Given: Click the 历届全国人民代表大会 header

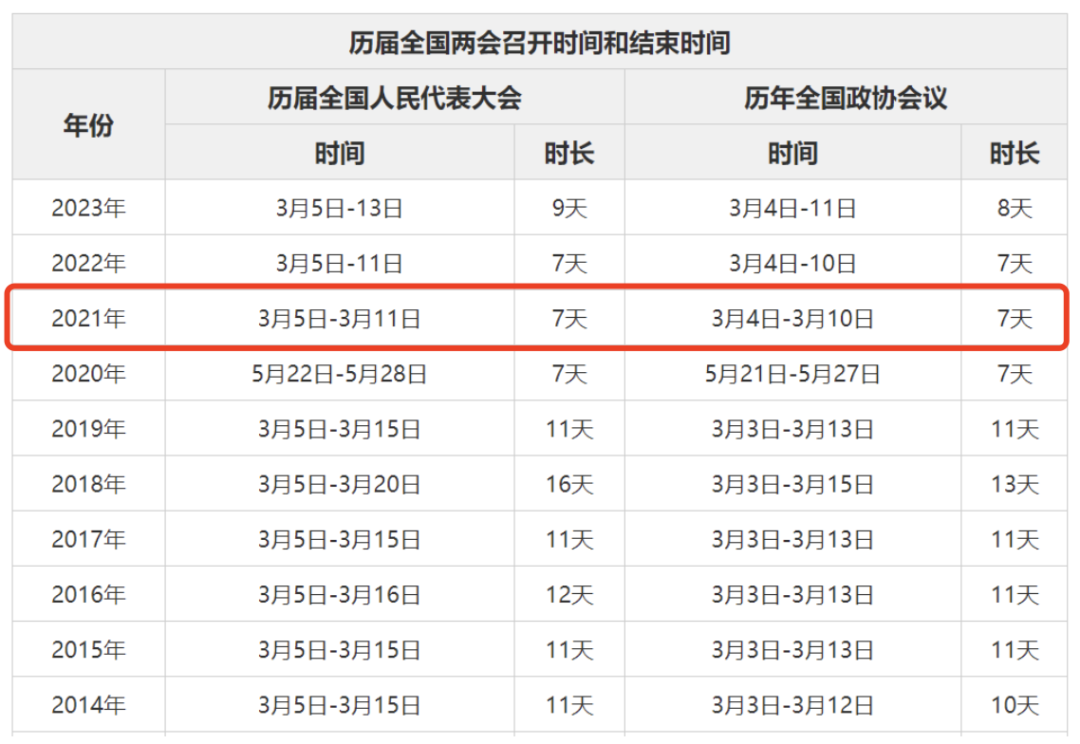Looking at the screenshot, I should coord(395,98).
